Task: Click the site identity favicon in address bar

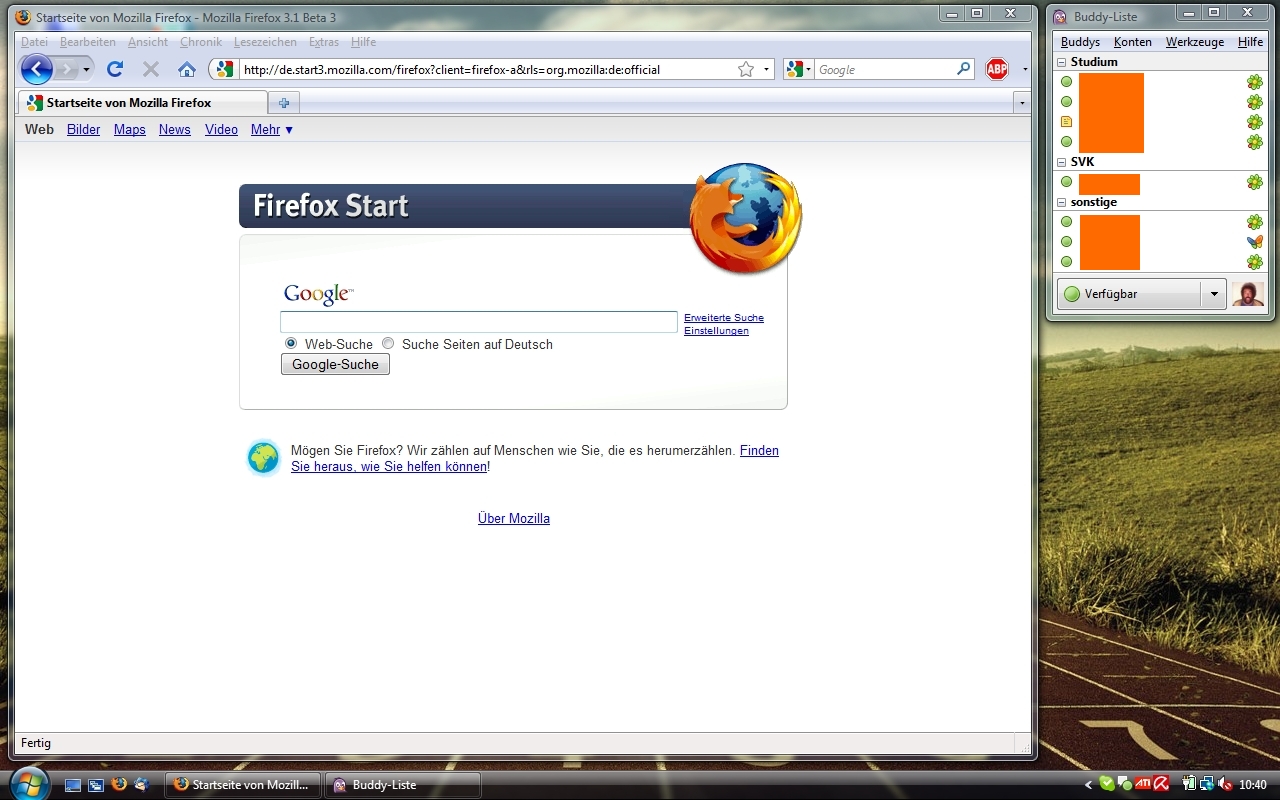Action: point(225,70)
